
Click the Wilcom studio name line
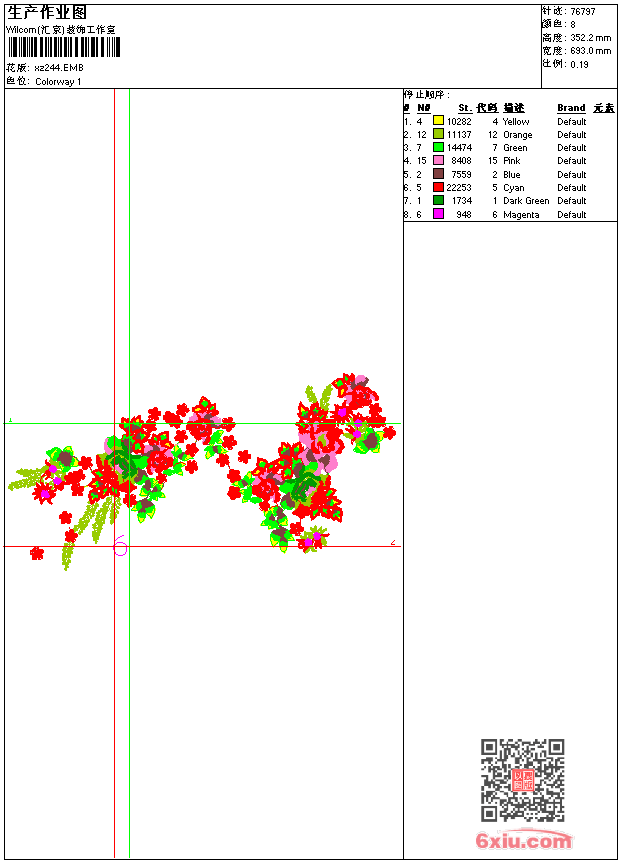61,30
